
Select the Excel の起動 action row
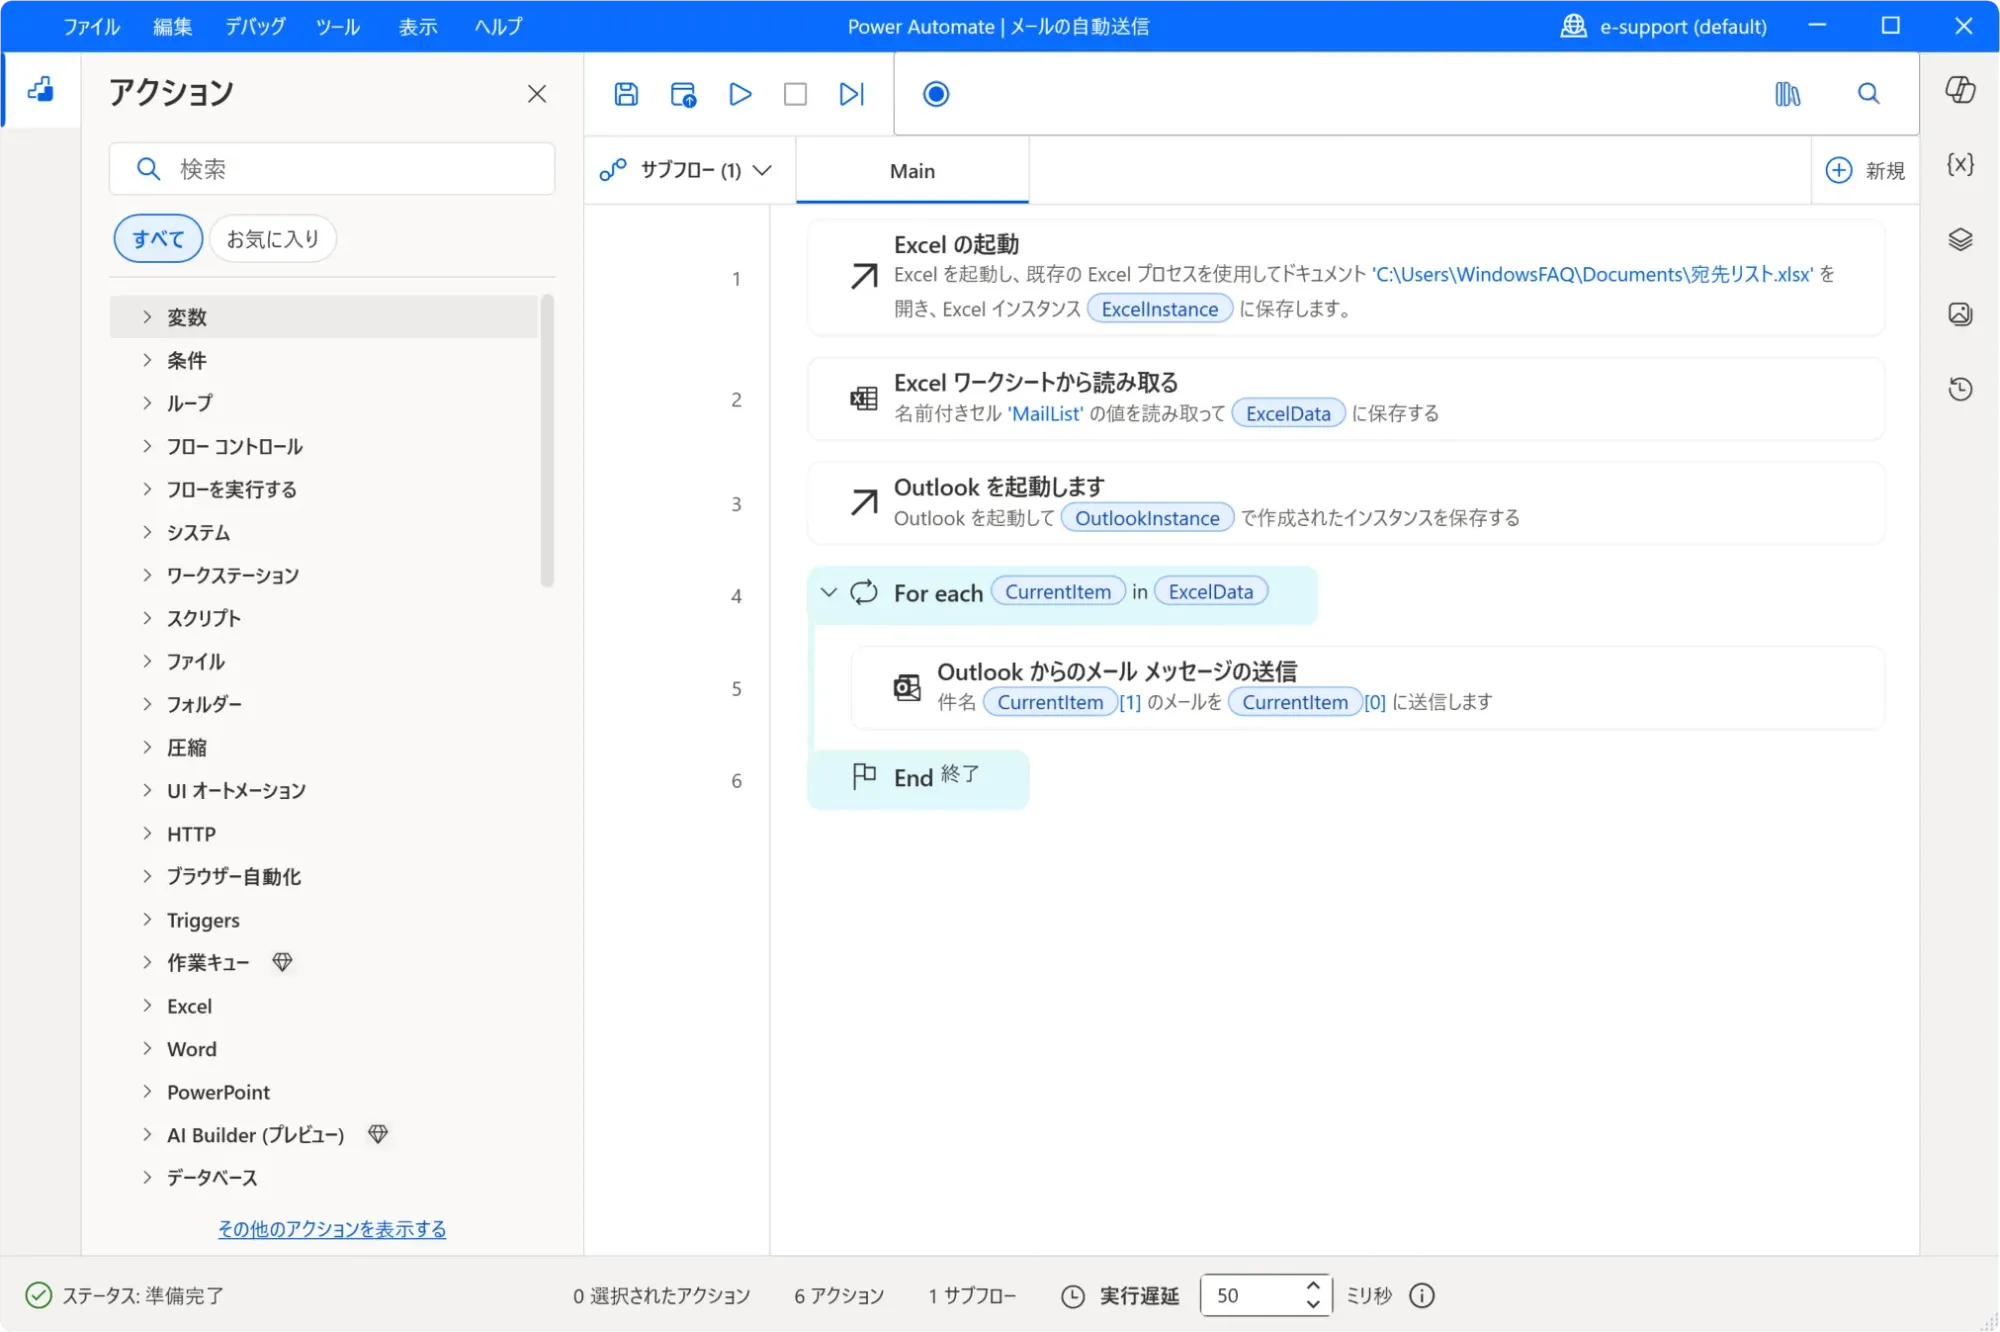click(x=1346, y=277)
